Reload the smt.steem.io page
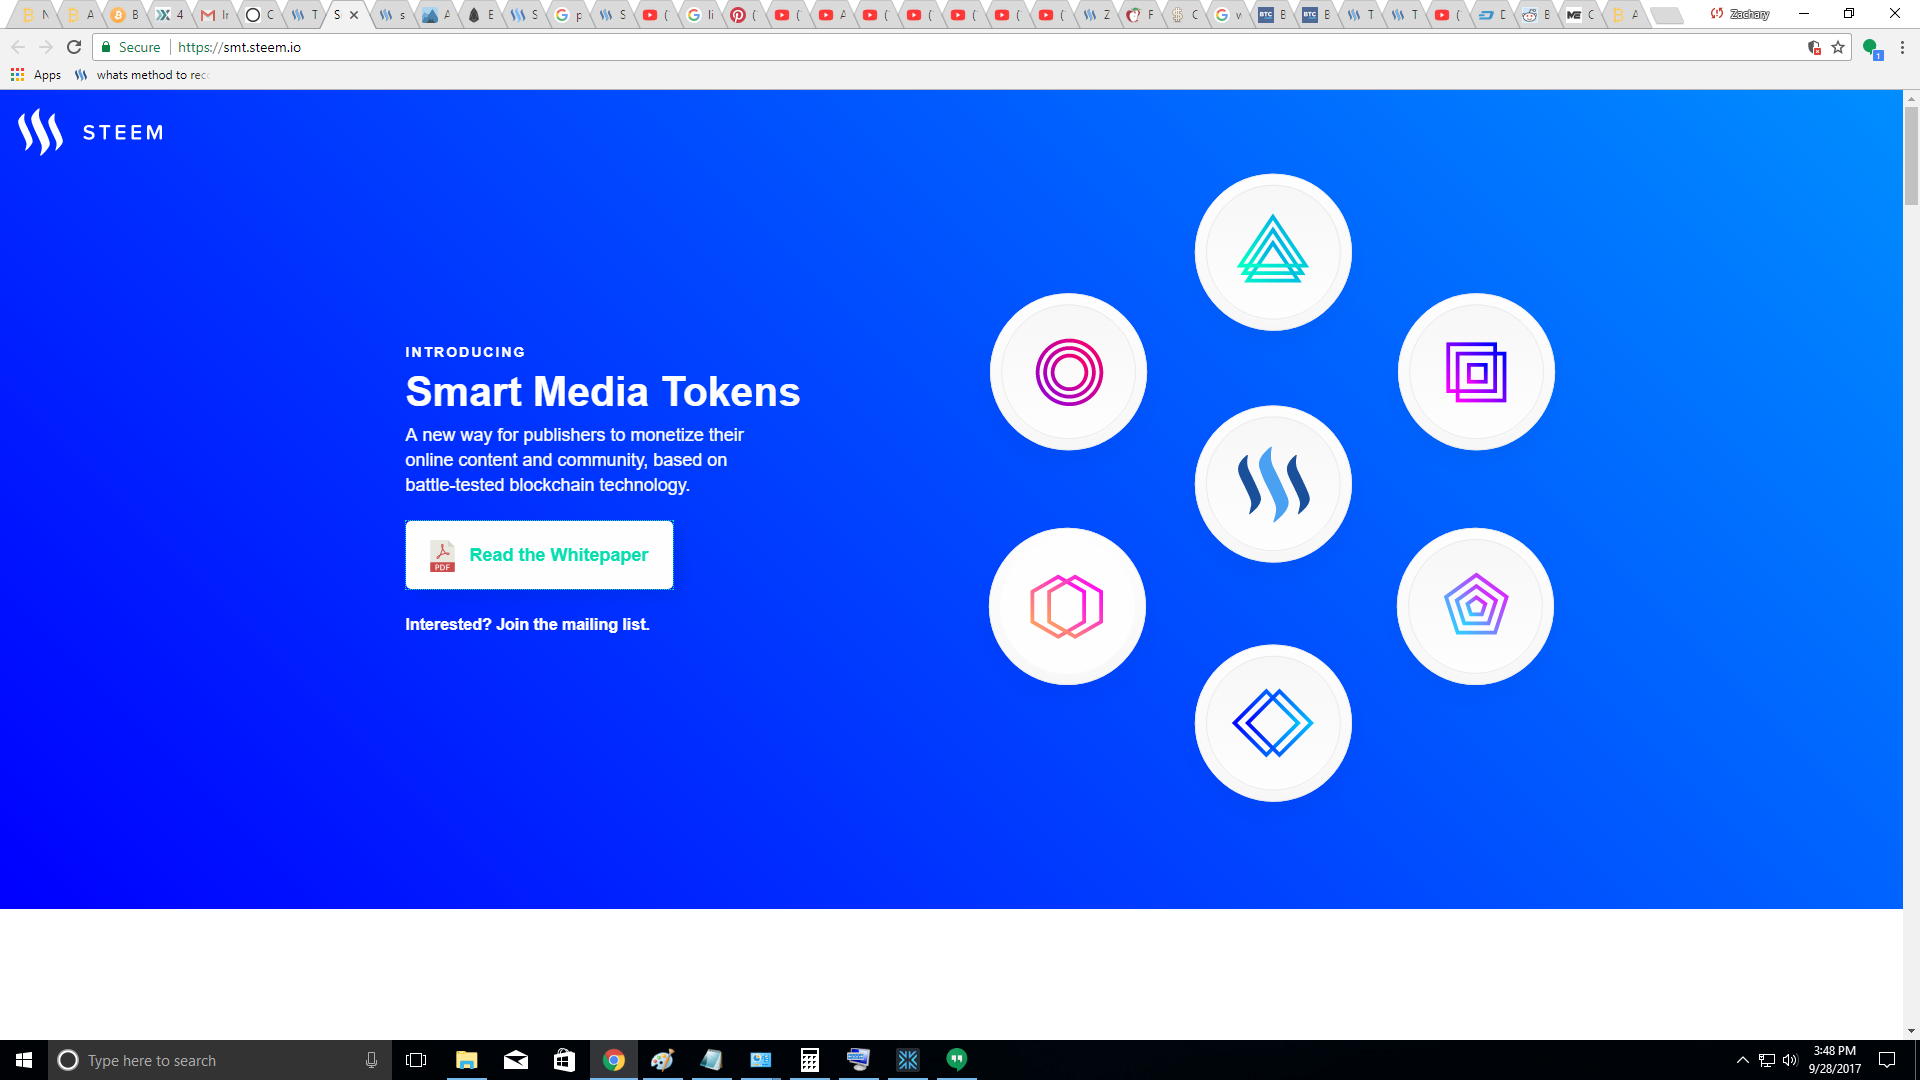This screenshot has height=1080, width=1920. tap(74, 47)
